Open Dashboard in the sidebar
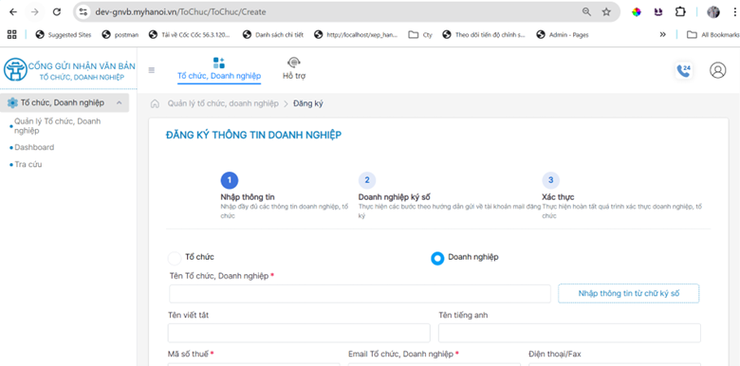This screenshot has width=740, height=366. [x=34, y=147]
